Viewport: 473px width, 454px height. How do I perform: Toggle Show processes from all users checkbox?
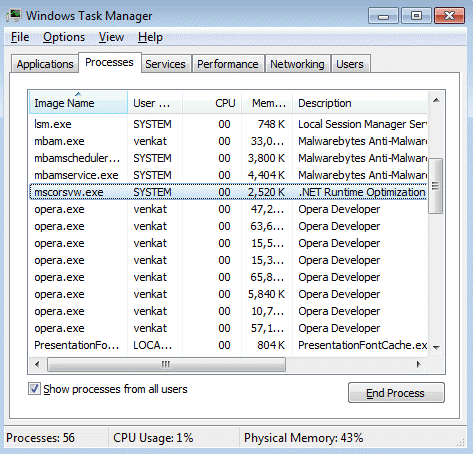tap(34, 389)
